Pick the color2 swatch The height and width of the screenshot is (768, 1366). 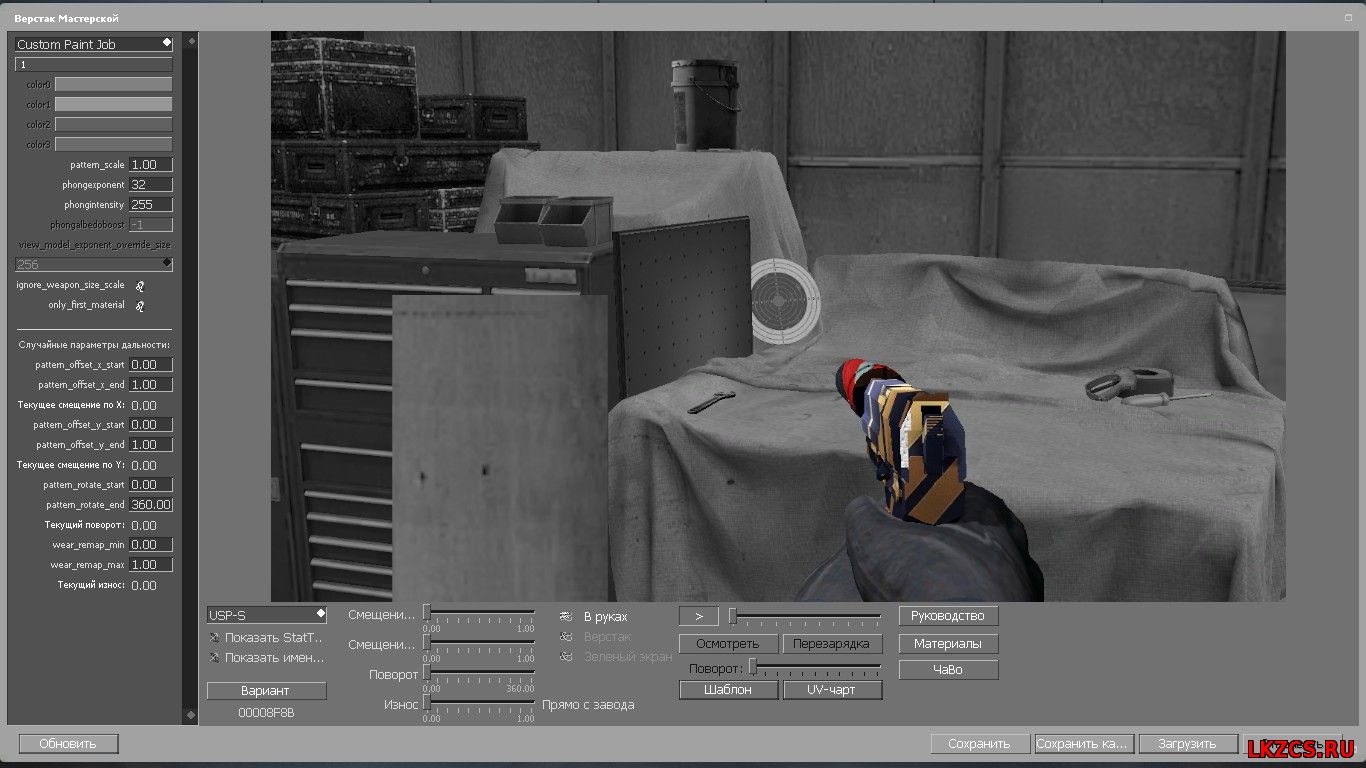(x=113, y=124)
